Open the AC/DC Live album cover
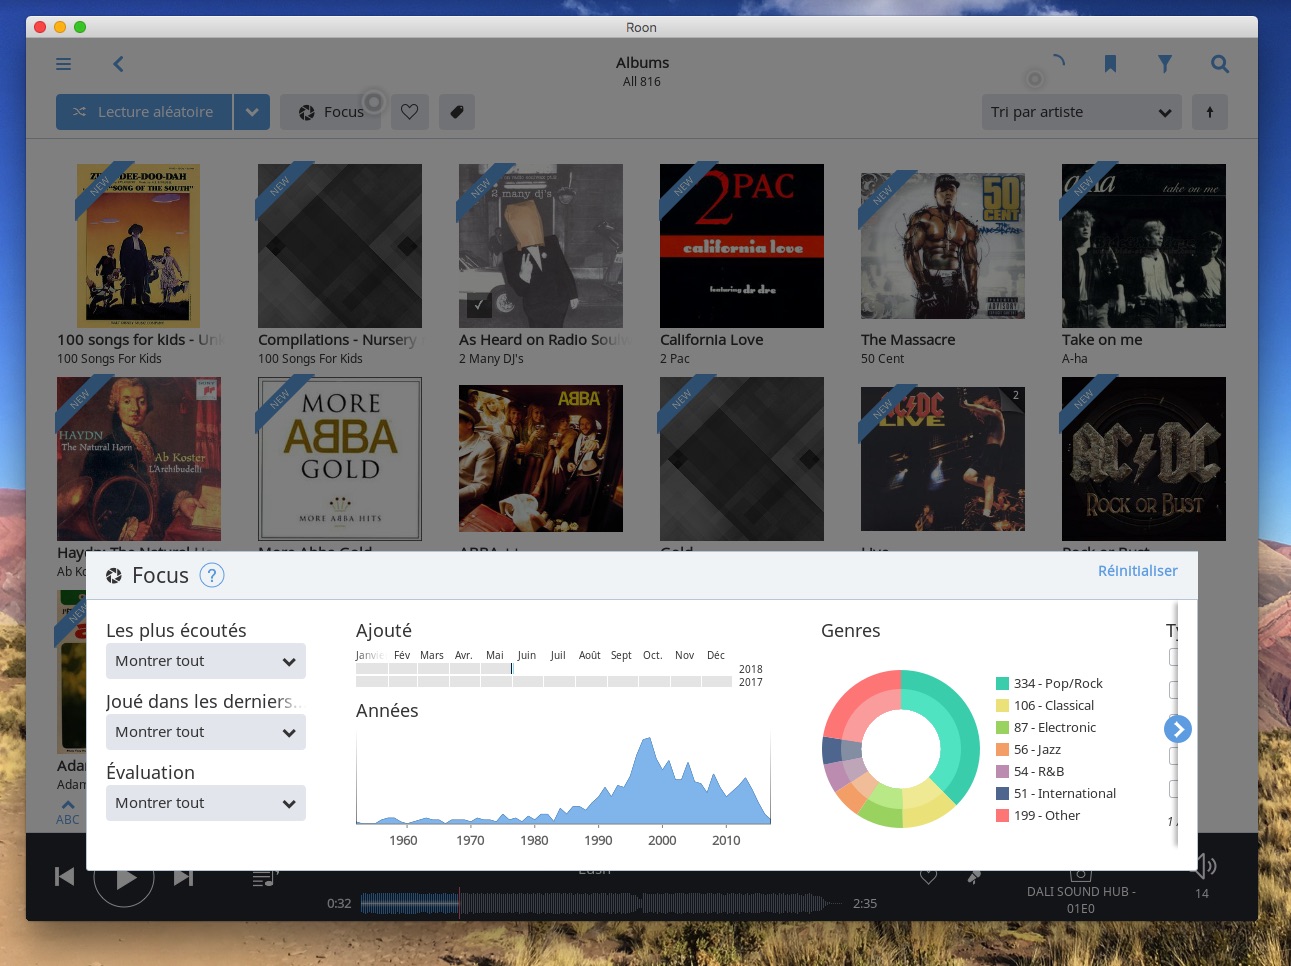 coord(943,459)
